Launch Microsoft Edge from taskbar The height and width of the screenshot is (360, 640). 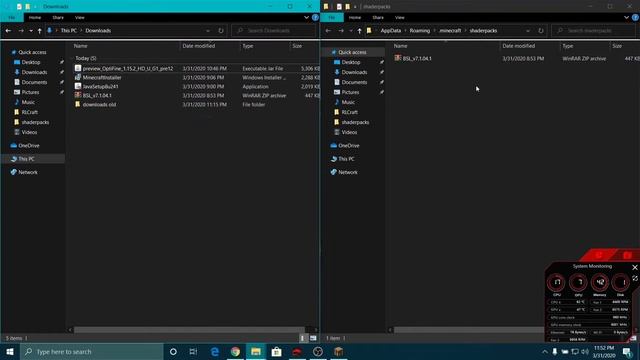pos(215,351)
